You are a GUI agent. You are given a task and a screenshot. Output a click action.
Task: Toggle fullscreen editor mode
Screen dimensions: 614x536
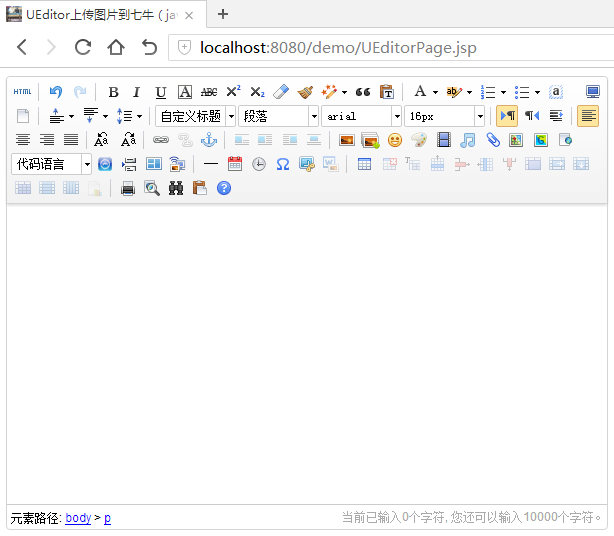(592, 92)
